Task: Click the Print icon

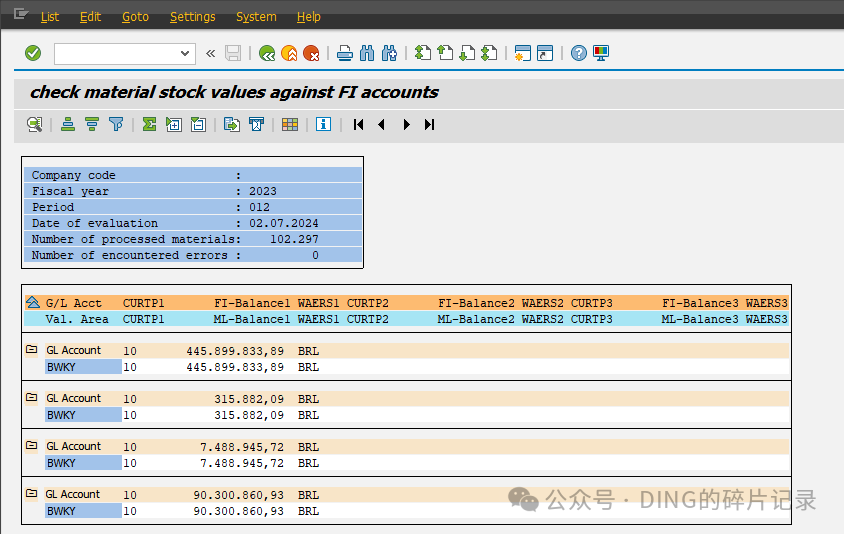Action: [x=344, y=53]
